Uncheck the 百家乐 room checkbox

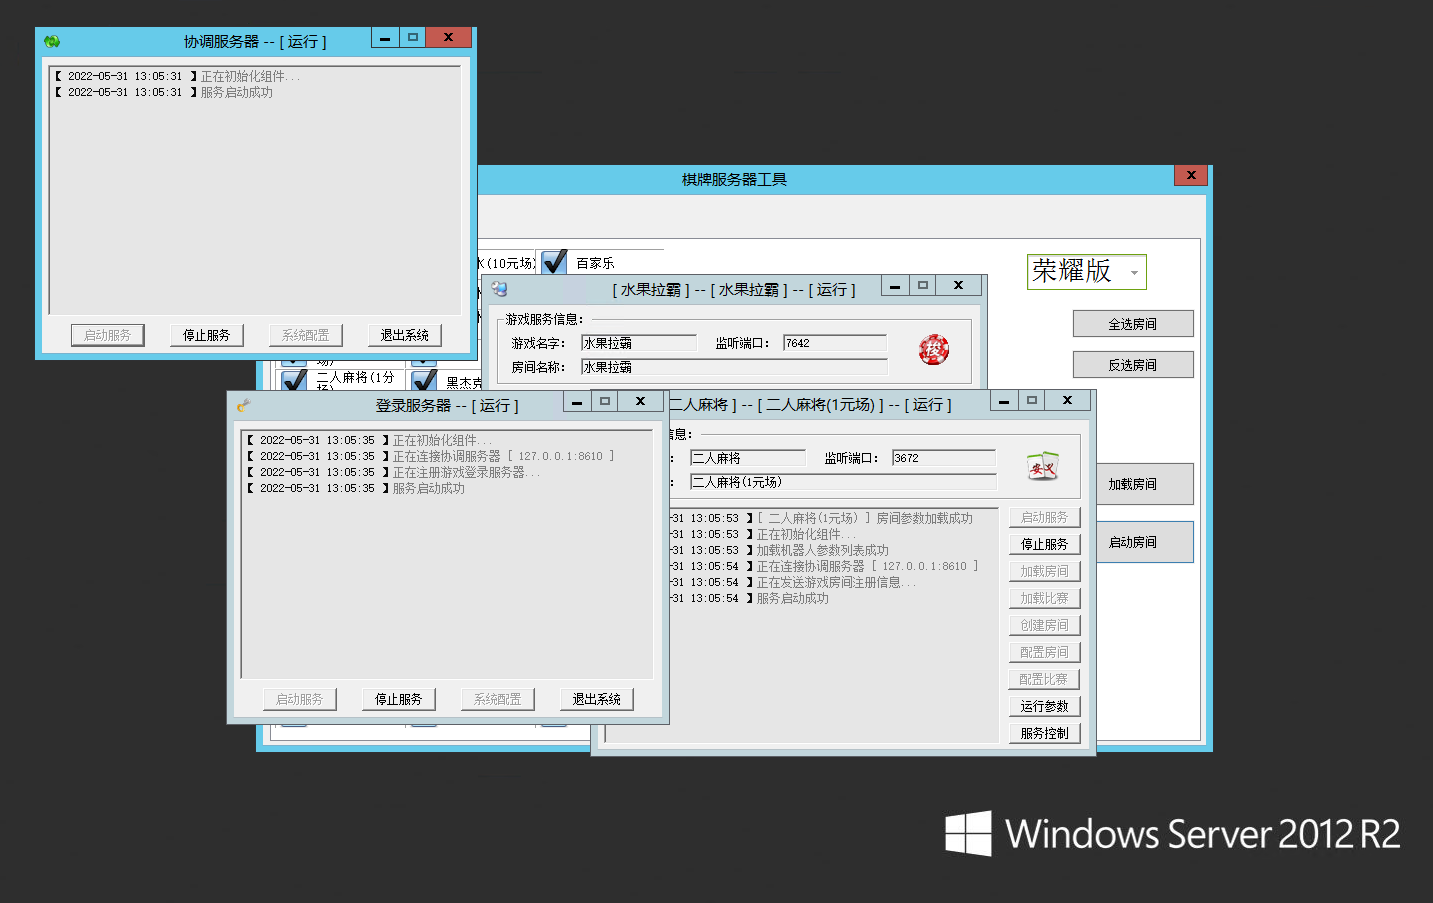554,262
